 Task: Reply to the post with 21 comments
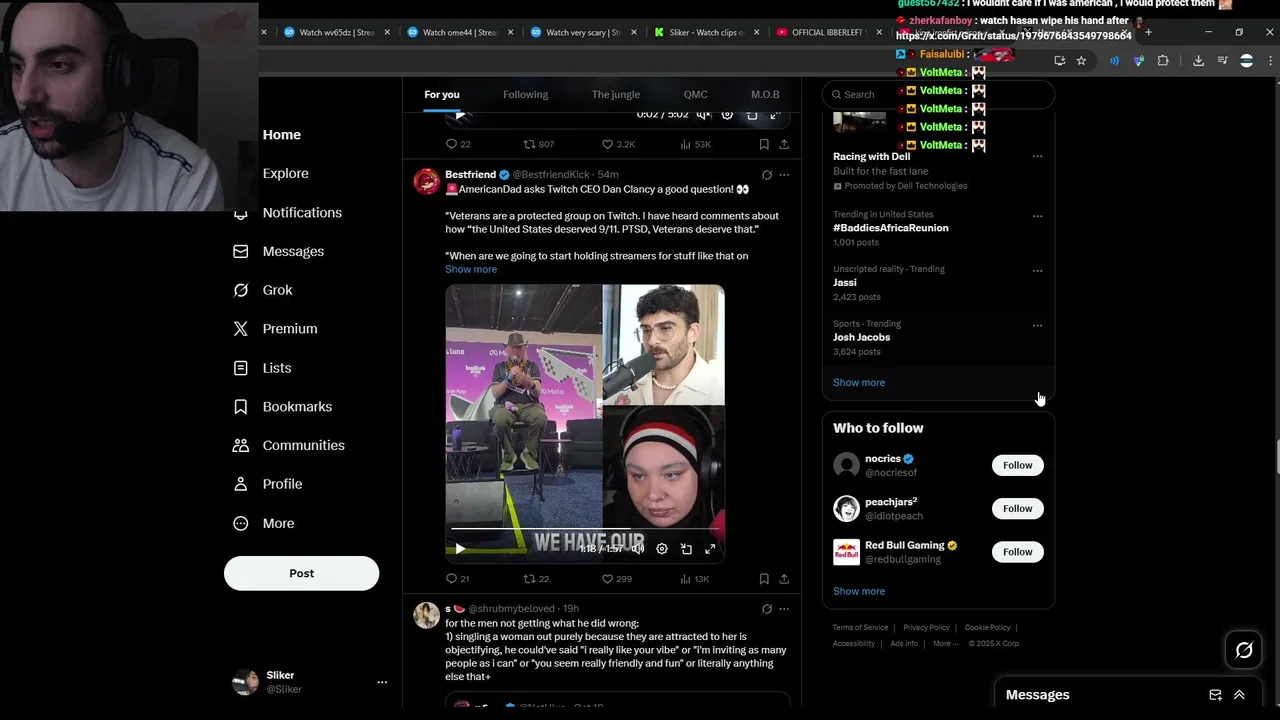457,579
